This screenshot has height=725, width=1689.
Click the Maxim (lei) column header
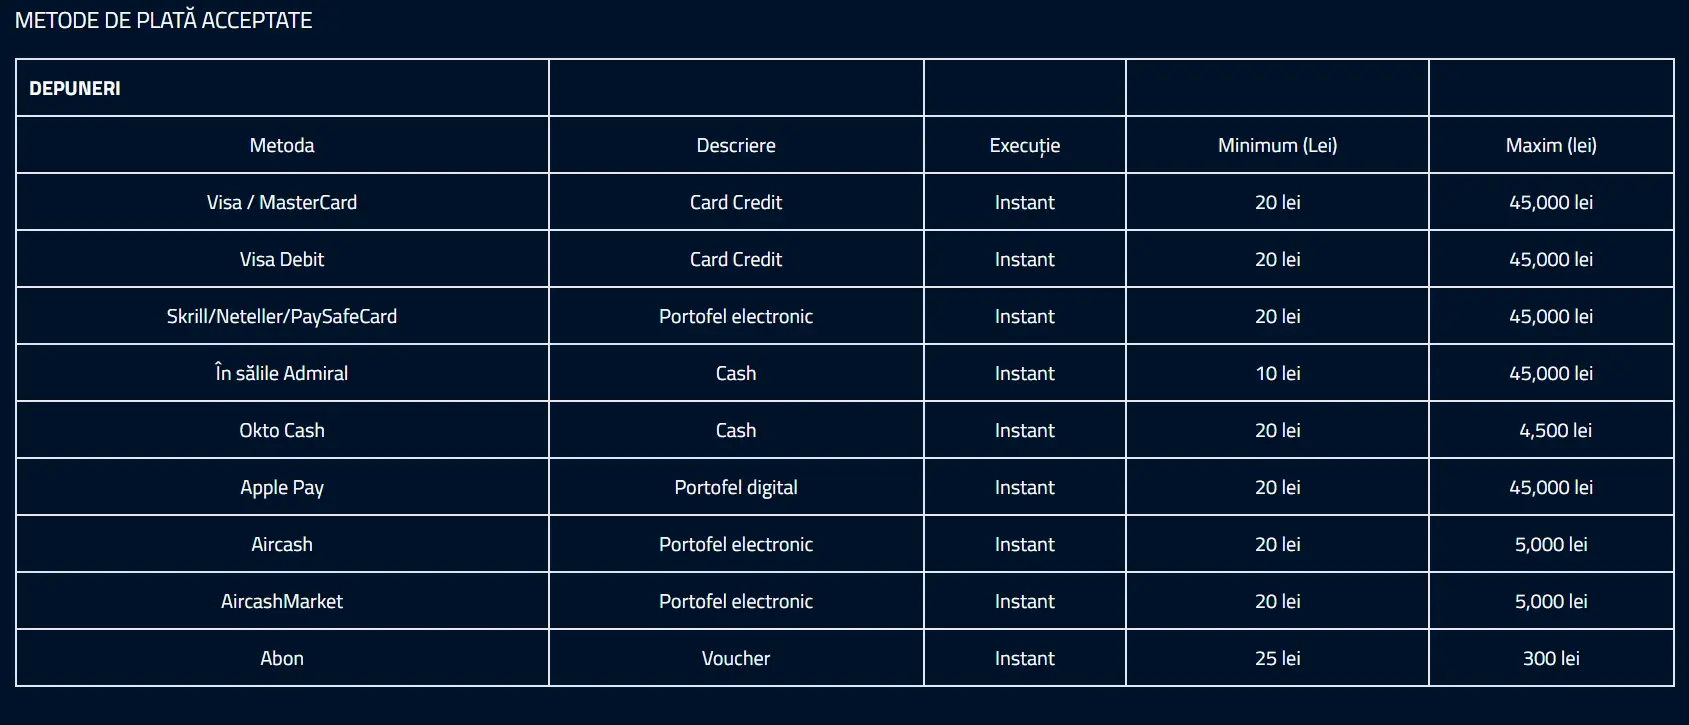pos(1551,145)
